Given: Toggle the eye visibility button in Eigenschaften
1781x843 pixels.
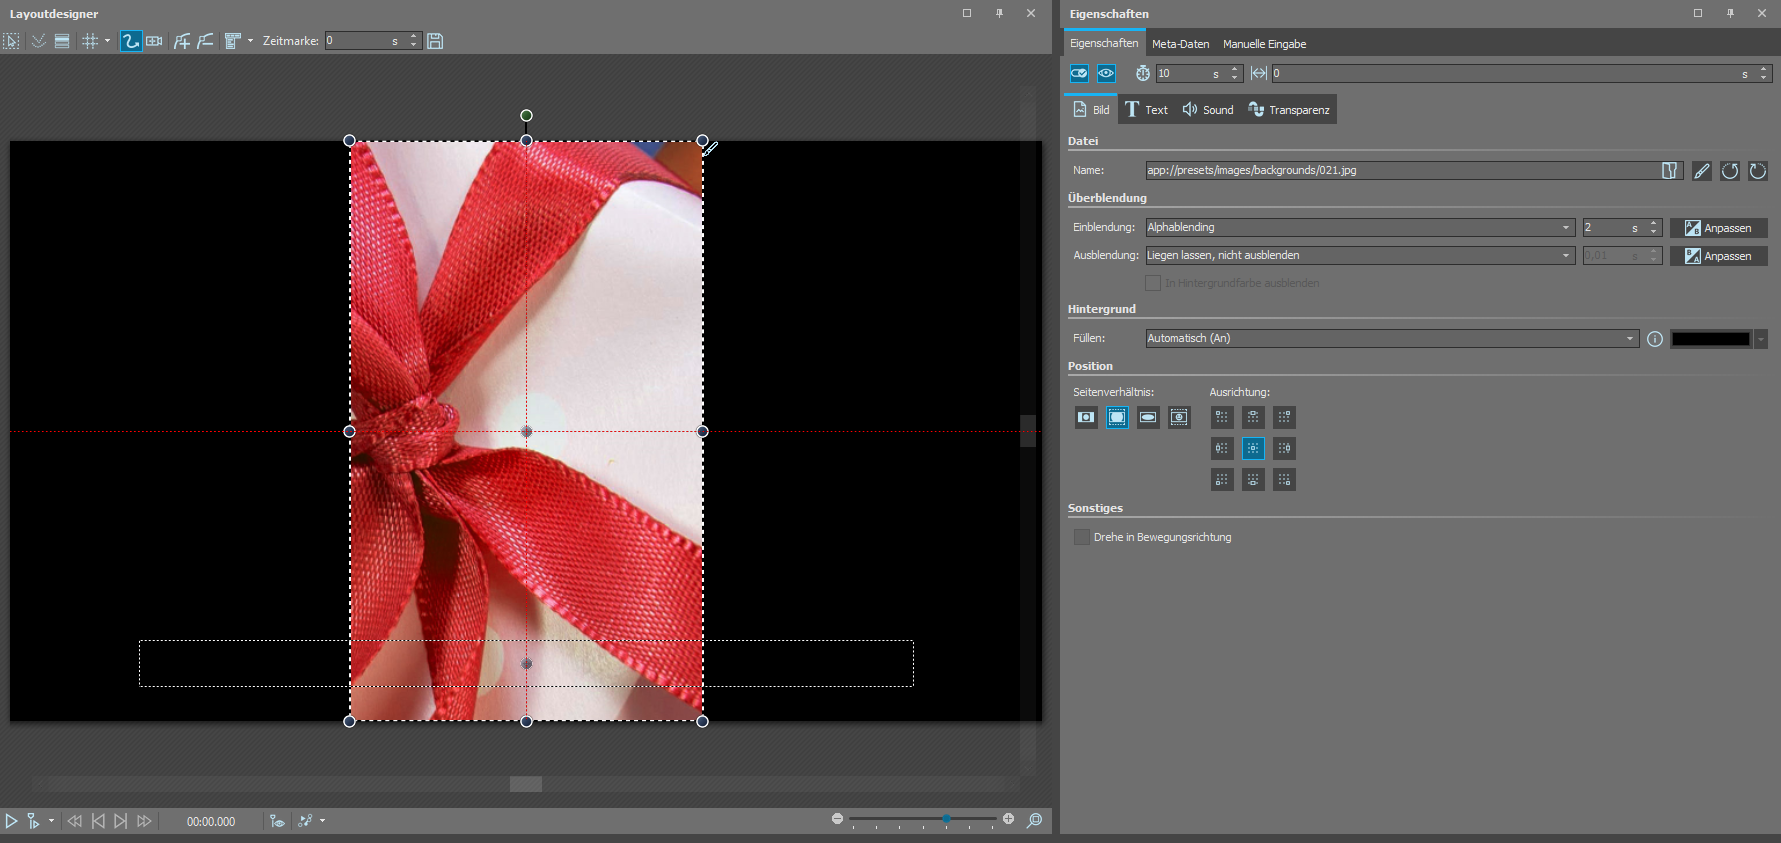Looking at the screenshot, I should pyautogui.click(x=1106, y=73).
